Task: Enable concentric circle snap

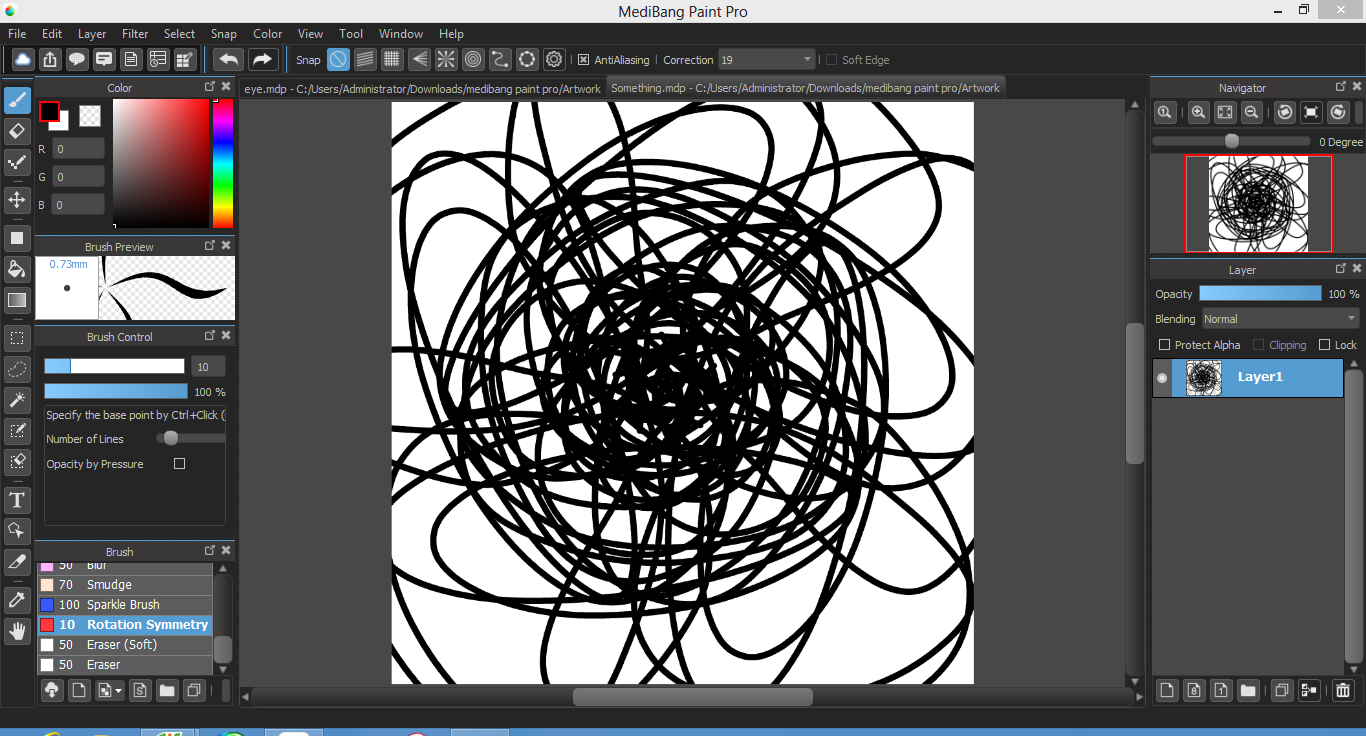Action: (x=474, y=60)
